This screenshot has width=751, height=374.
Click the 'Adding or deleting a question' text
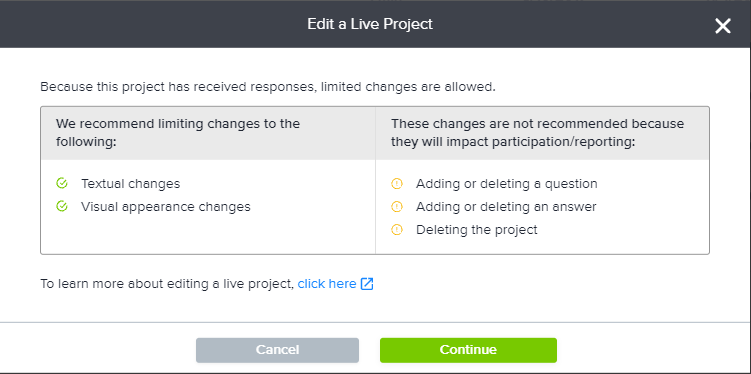pos(507,183)
